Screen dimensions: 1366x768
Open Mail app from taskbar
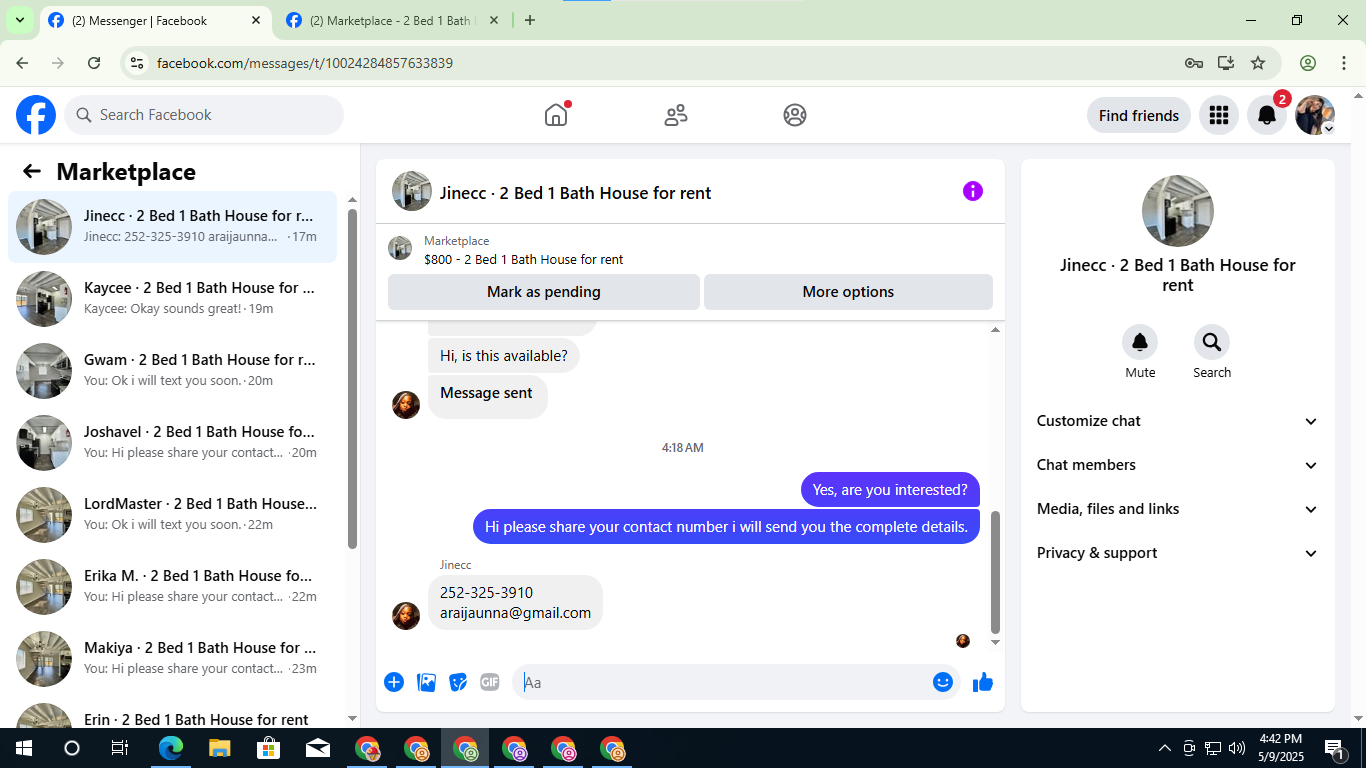(x=318, y=748)
